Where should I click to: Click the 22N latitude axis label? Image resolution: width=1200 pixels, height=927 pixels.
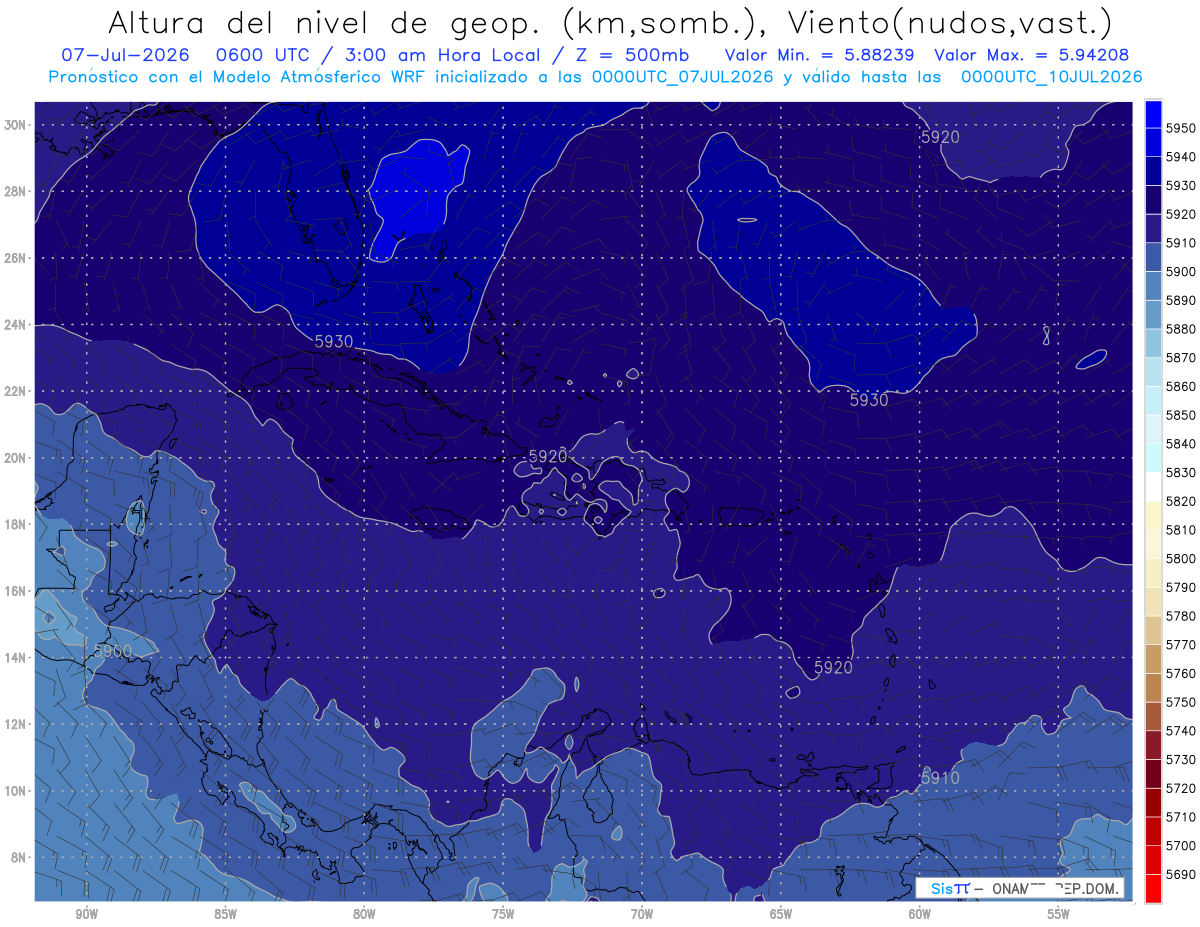[x=16, y=391]
